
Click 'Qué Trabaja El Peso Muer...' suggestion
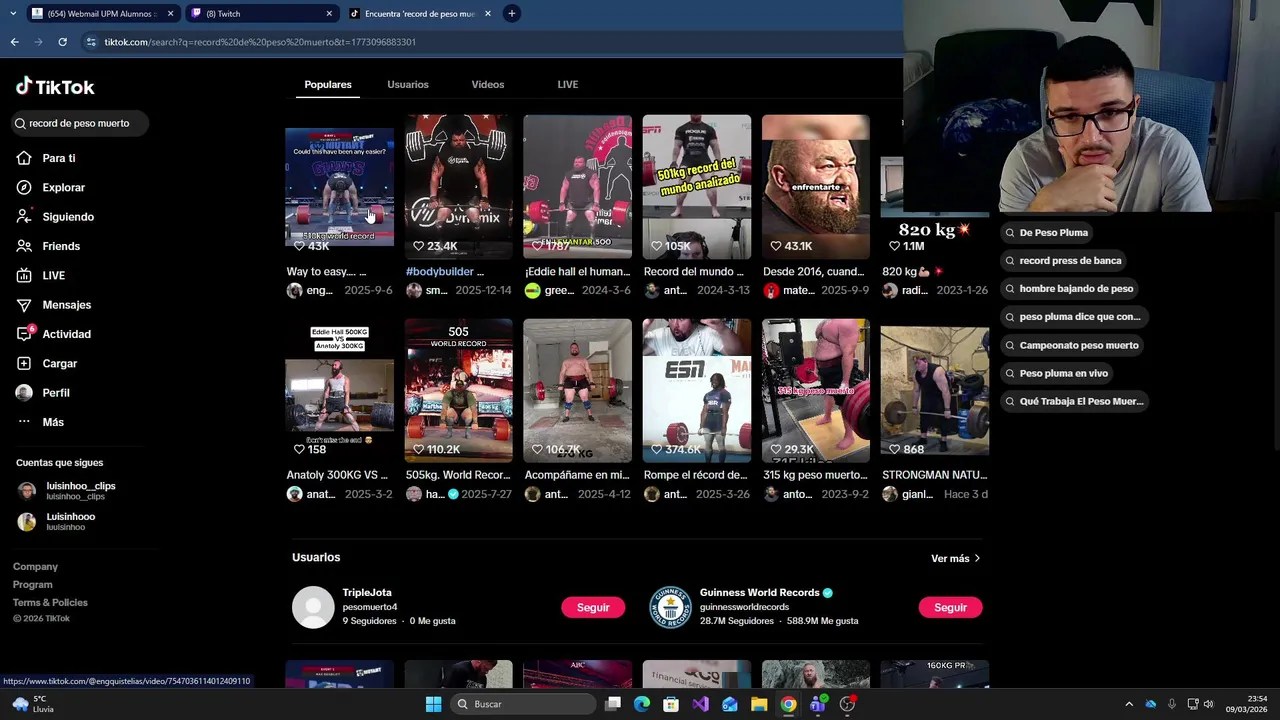(1075, 401)
